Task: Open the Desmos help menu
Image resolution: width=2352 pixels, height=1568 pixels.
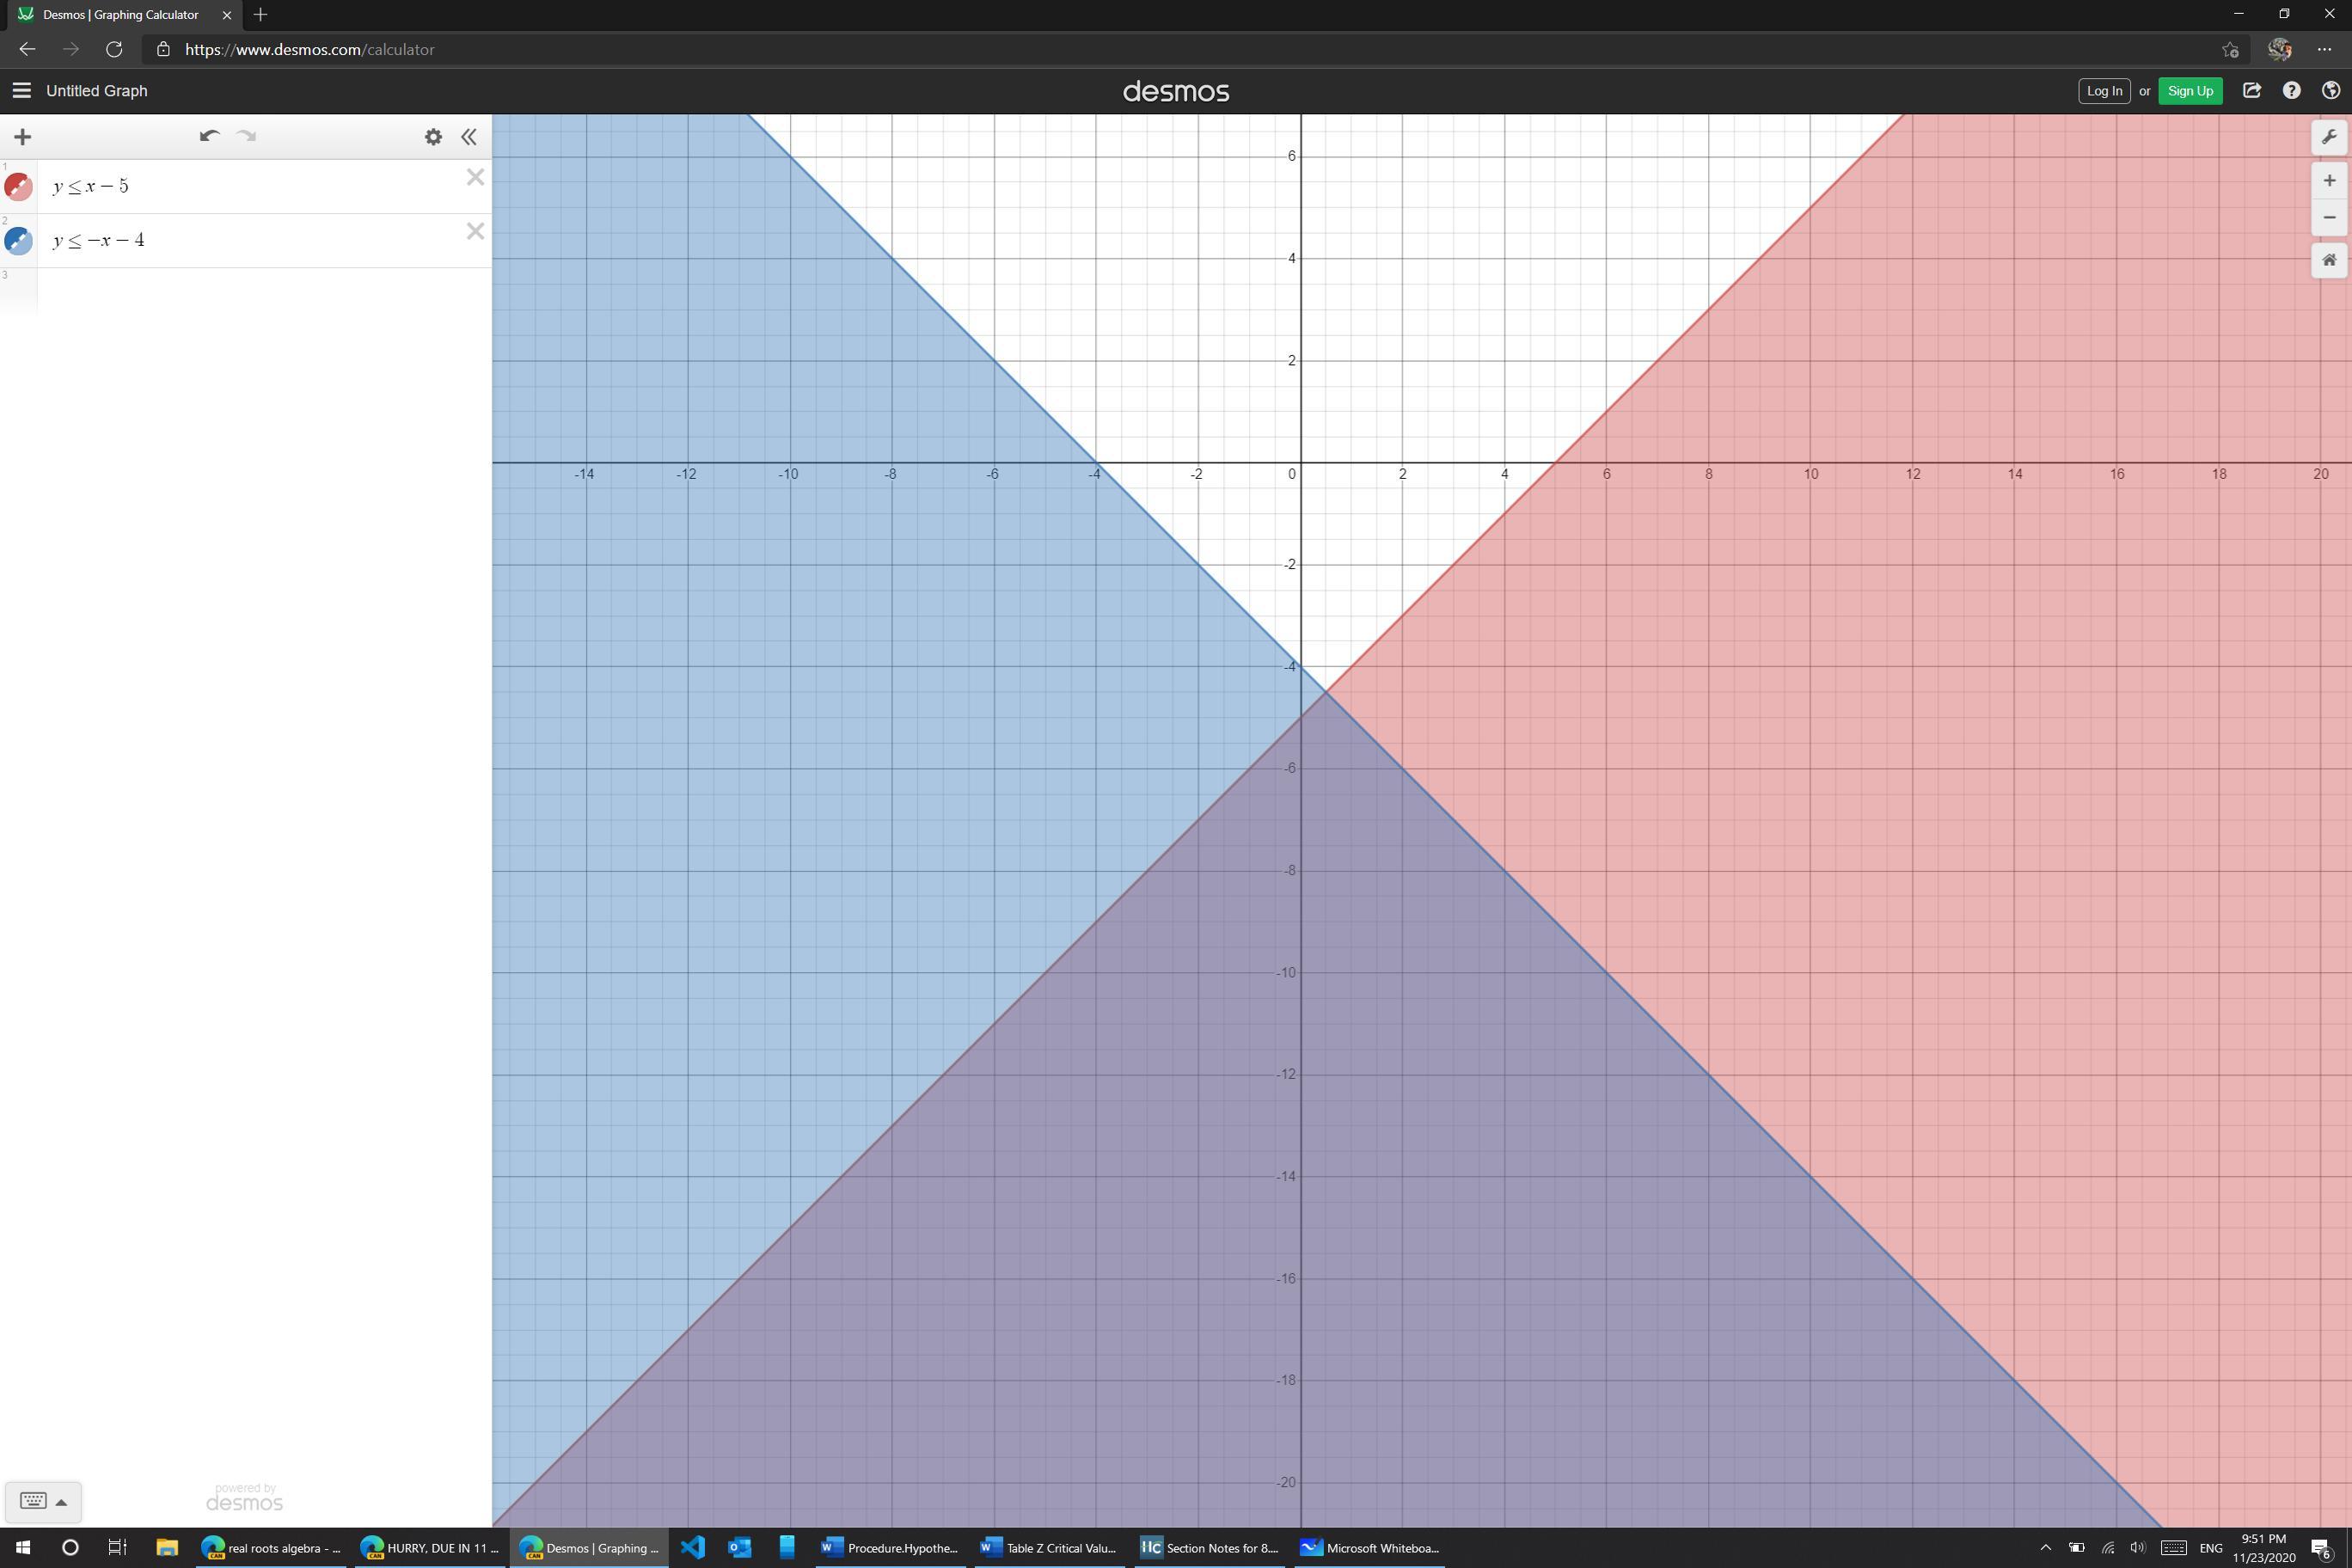Action: point(2291,91)
